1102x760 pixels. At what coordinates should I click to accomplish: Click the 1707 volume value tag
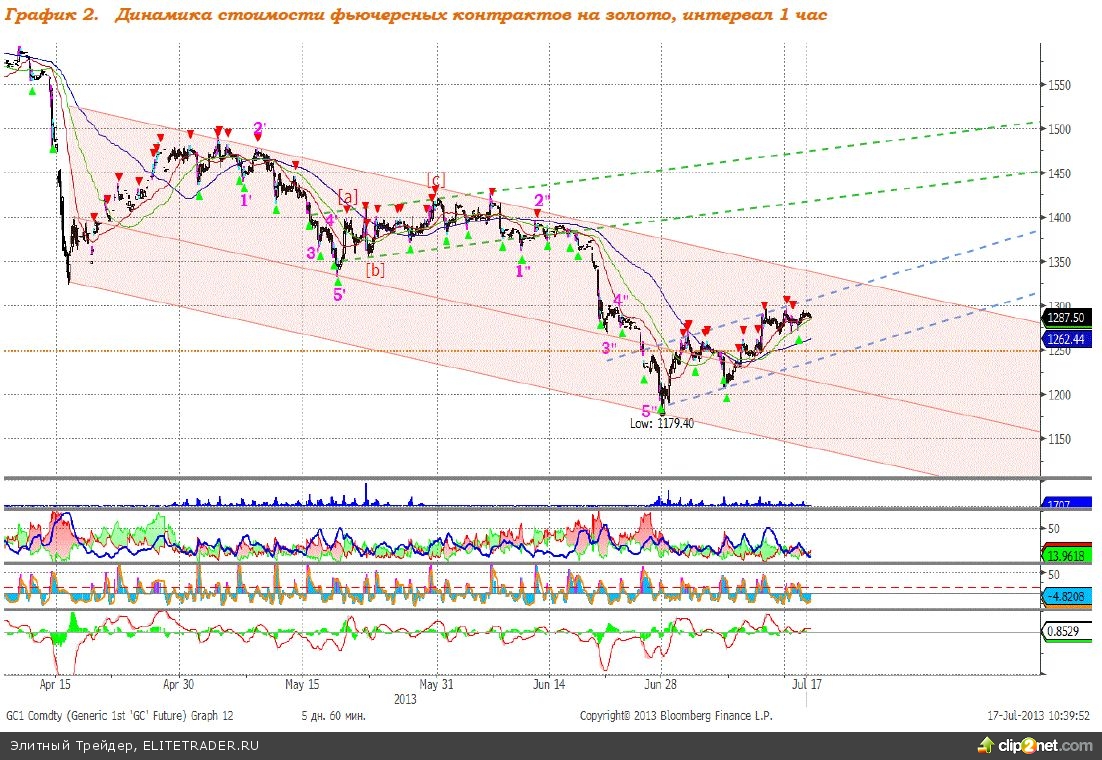(x=1062, y=503)
